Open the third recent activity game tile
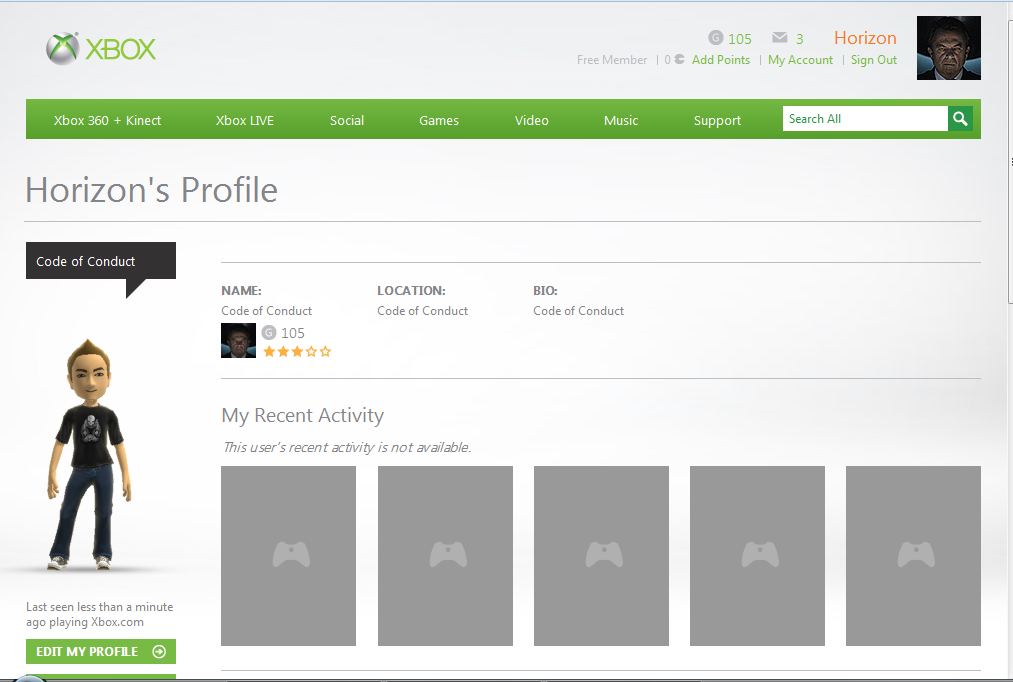 601,555
